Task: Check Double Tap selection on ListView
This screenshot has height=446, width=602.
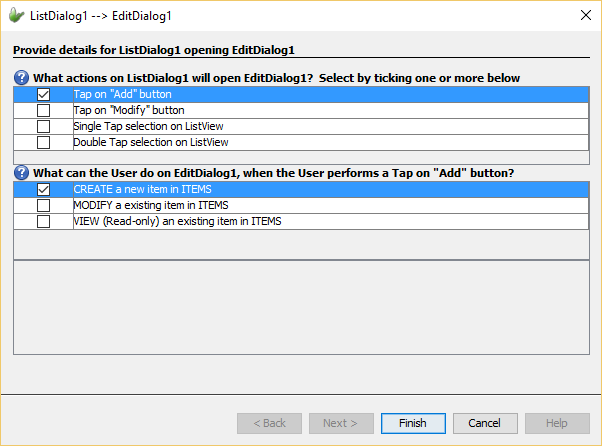Action: pyautogui.click(x=43, y=143)
